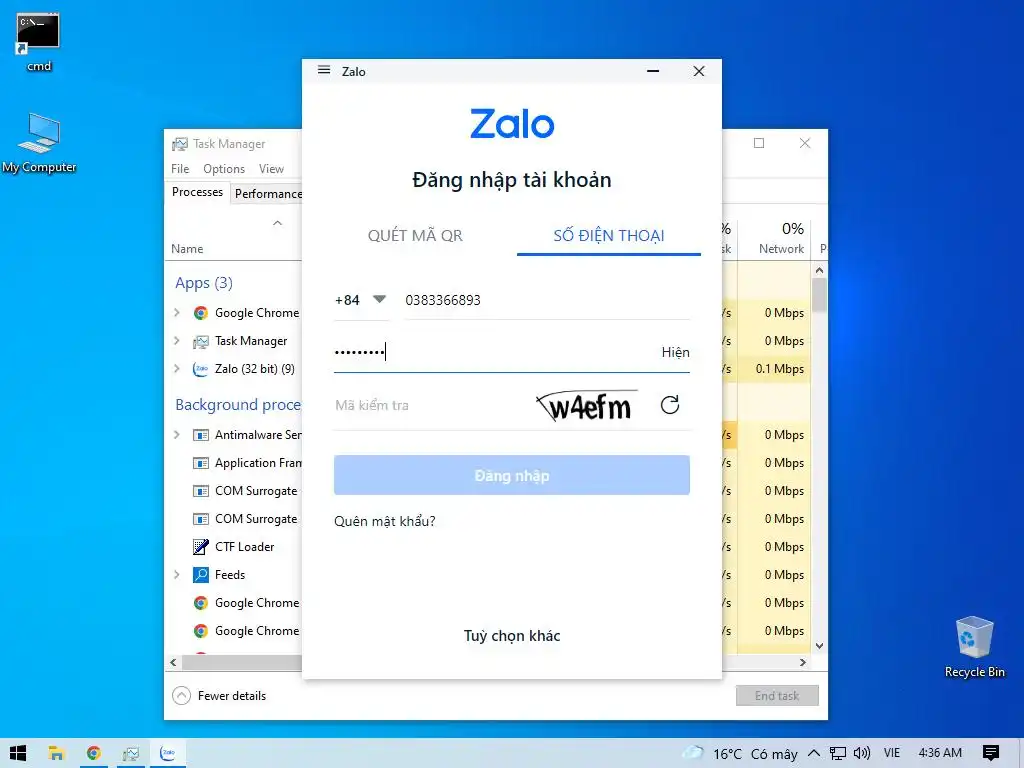Open the My Computer desktop icon
Image resolution: width=1024 pixels, height=768 pixels.
[x=39, y=144]
